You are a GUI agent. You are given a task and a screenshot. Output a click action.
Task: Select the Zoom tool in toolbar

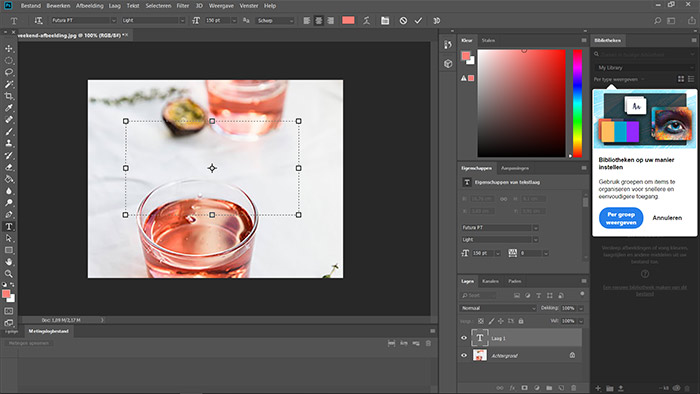point(9,274)
